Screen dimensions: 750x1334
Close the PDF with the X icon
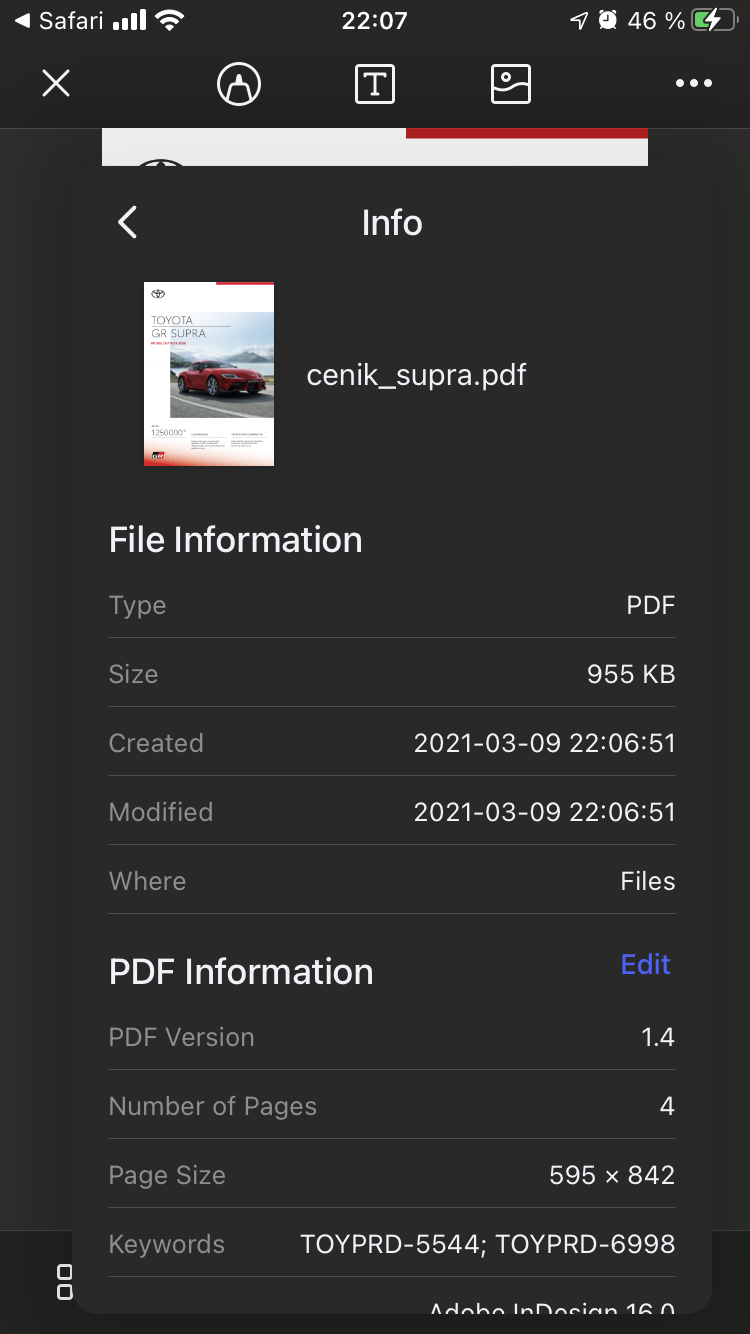point(56,84)
